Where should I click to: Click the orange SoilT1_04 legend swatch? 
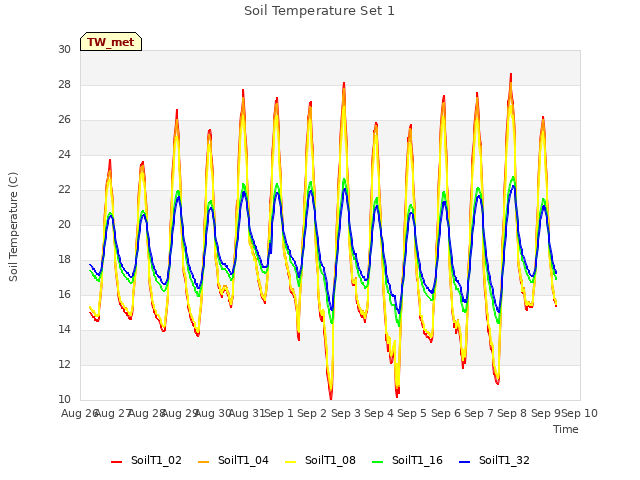[x=203, y=462]
